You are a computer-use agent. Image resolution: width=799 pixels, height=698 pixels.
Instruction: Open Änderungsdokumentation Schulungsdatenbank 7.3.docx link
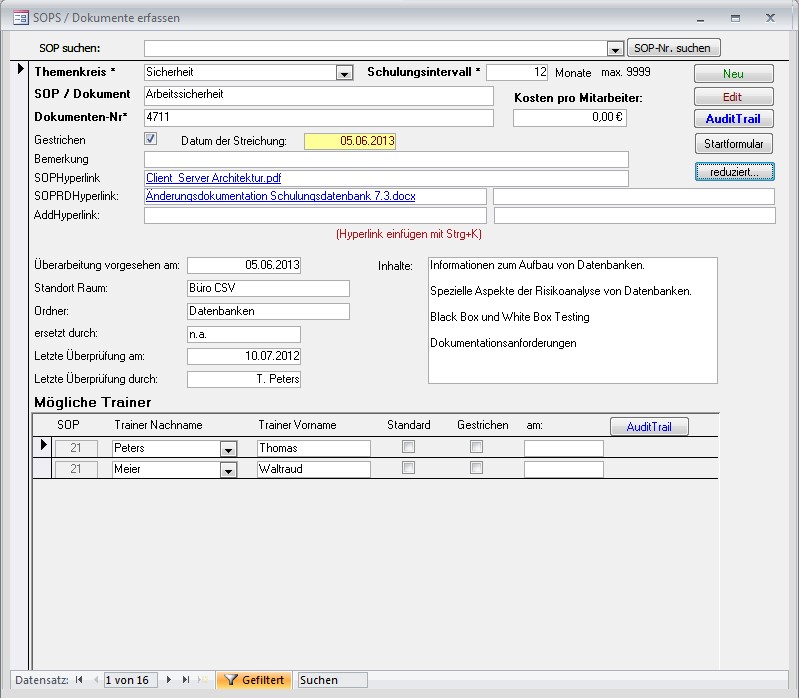point(280,196)
